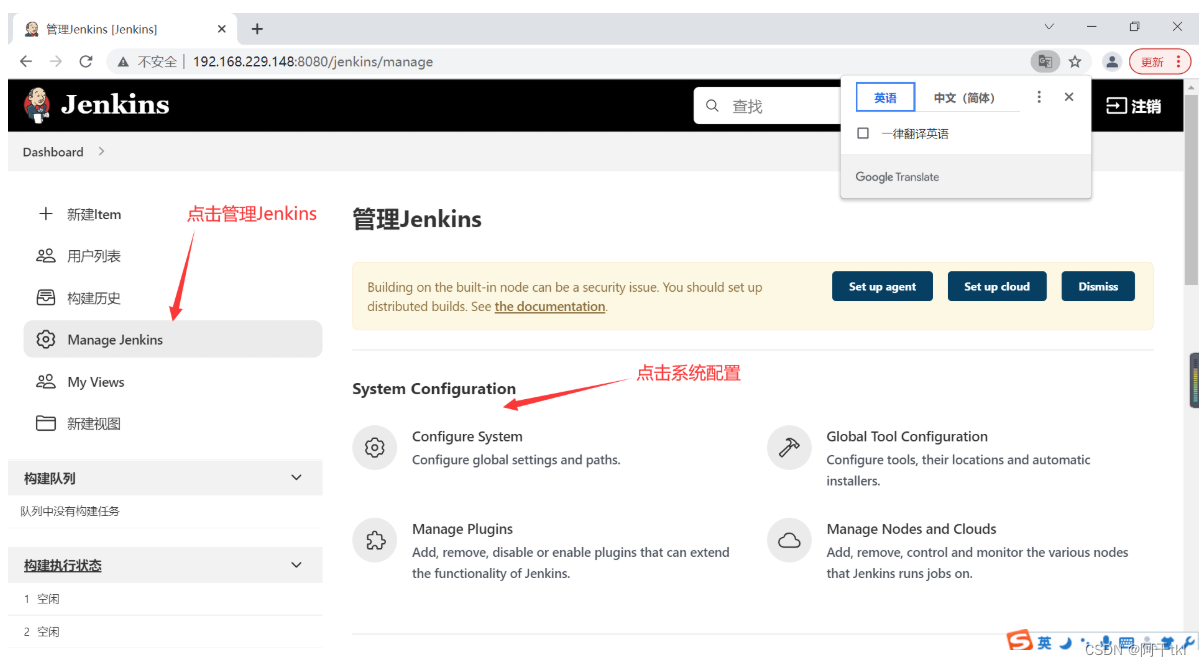Click the Jenkins butler logo icon
Viewport: 1201px width, 666px height.
click(x=37, y=105)
